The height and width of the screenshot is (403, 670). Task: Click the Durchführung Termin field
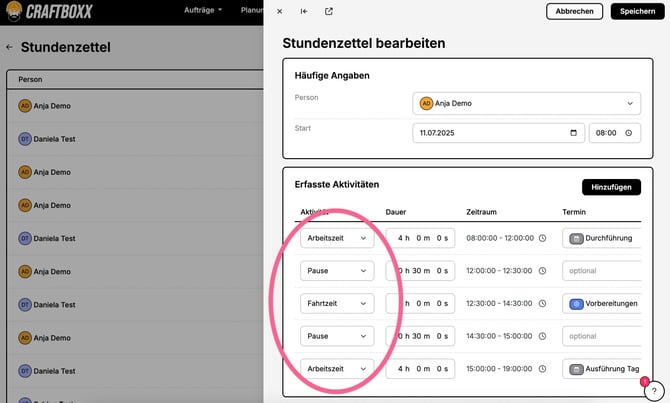coord(602,238)
